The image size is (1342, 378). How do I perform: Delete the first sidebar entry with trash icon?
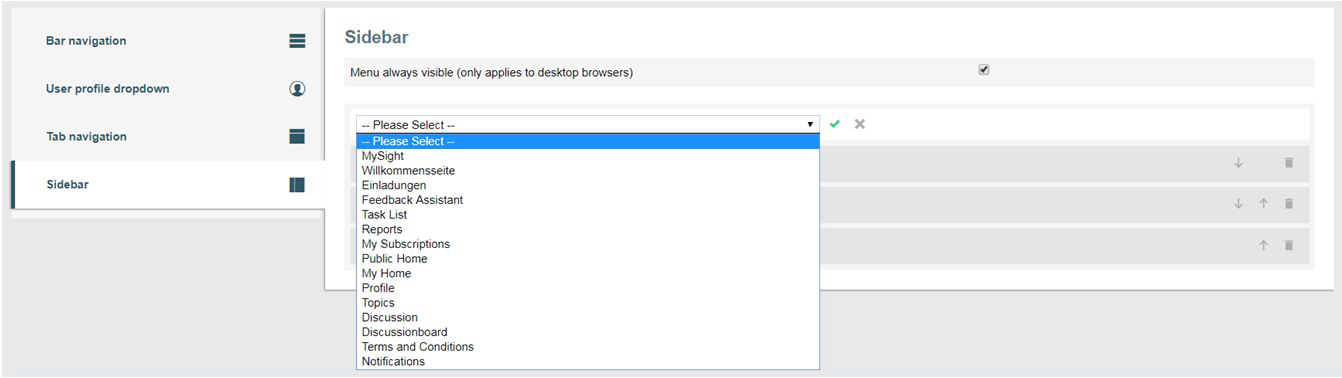coord(1289,162)
